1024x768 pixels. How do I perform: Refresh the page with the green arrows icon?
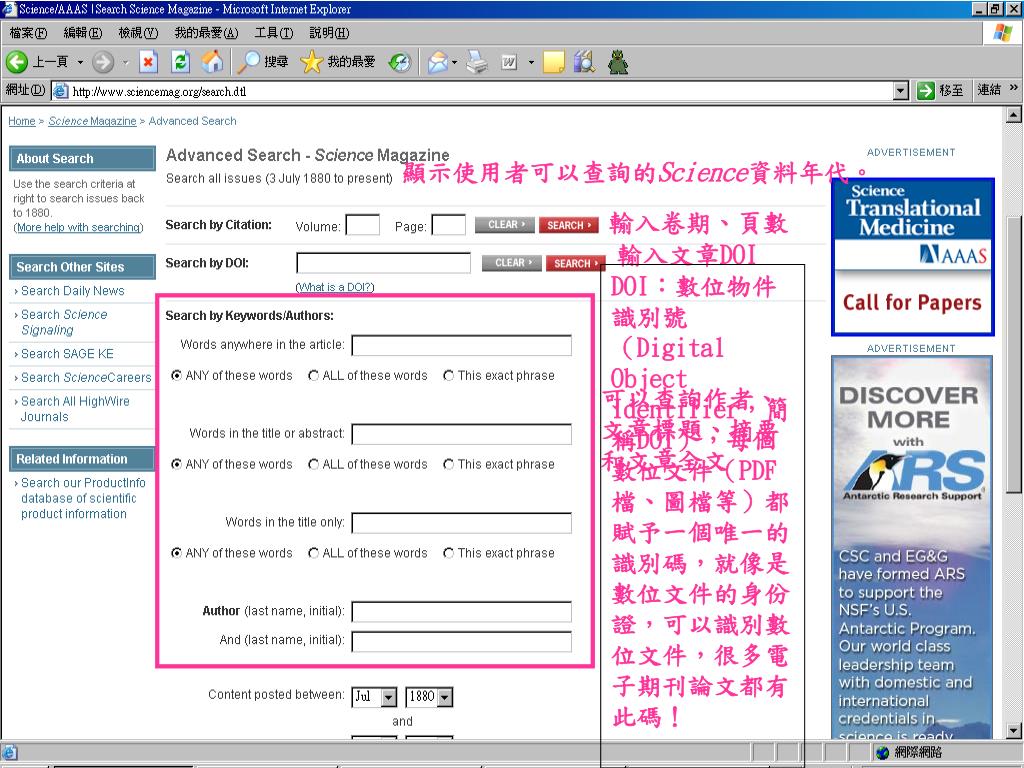pyautogui.click(x=180, y=62)
